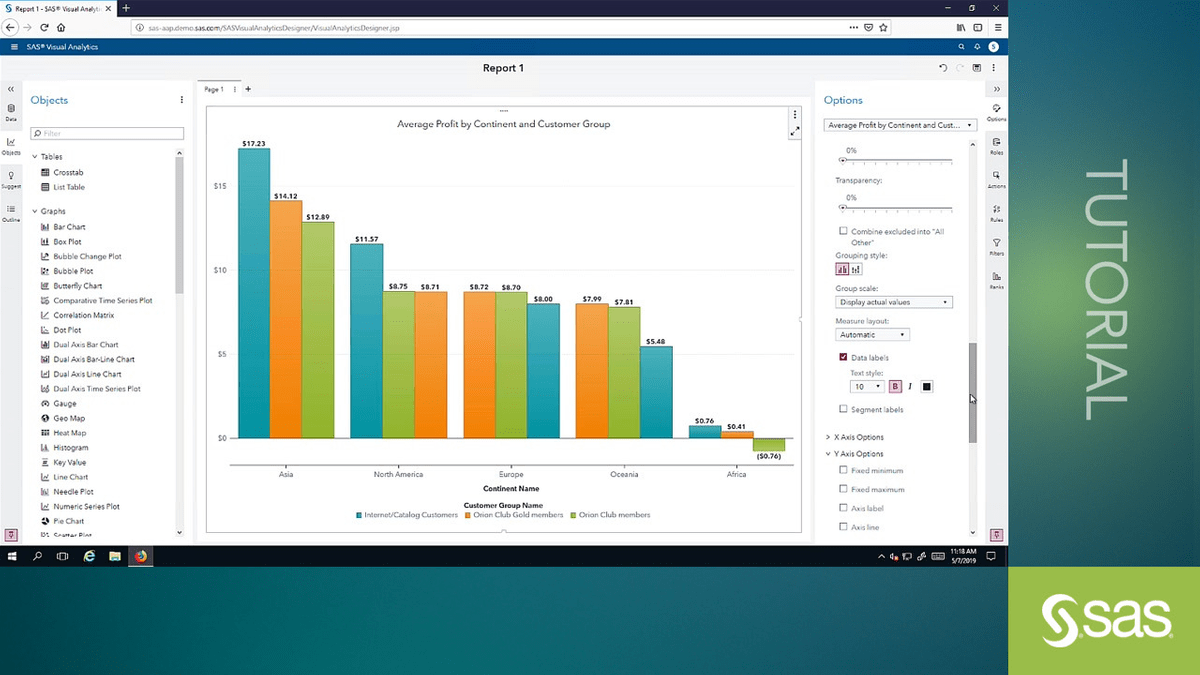Viewport: 1200px width, 675px height.
Task: Open the Ranks pane icon
Action: tap(996, 279)
